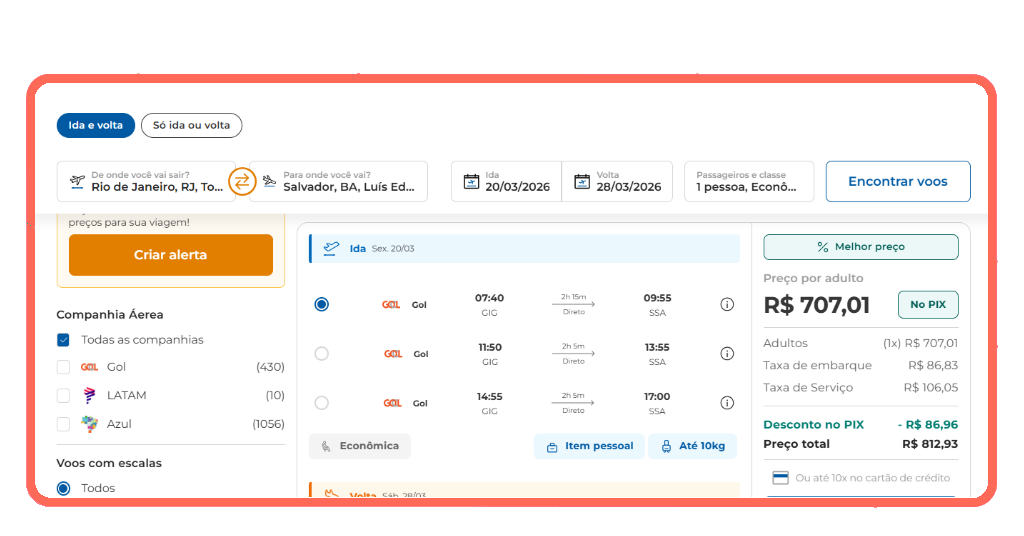Click the bag icon on Item pessoal
This screenshot has width=1024, height=536.
[x=552, y=447]
